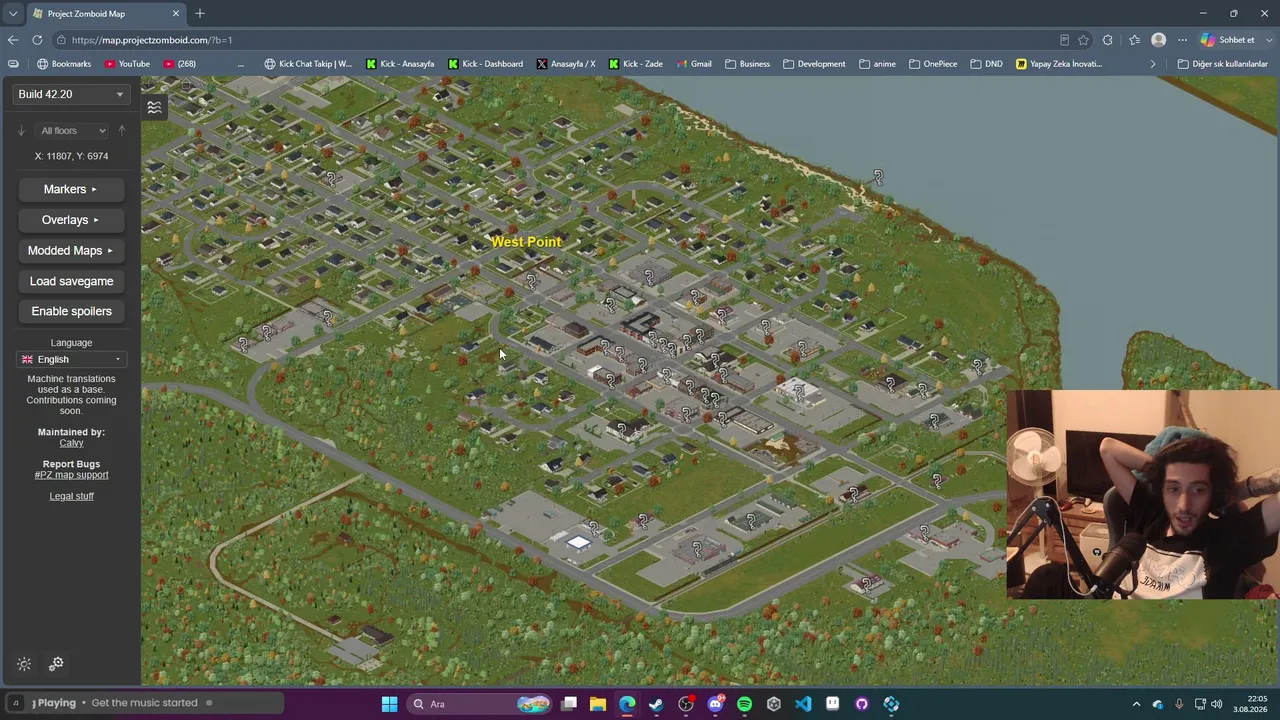Open File Explorer from the taskbar
The image size is (1280, 720).
598,704
